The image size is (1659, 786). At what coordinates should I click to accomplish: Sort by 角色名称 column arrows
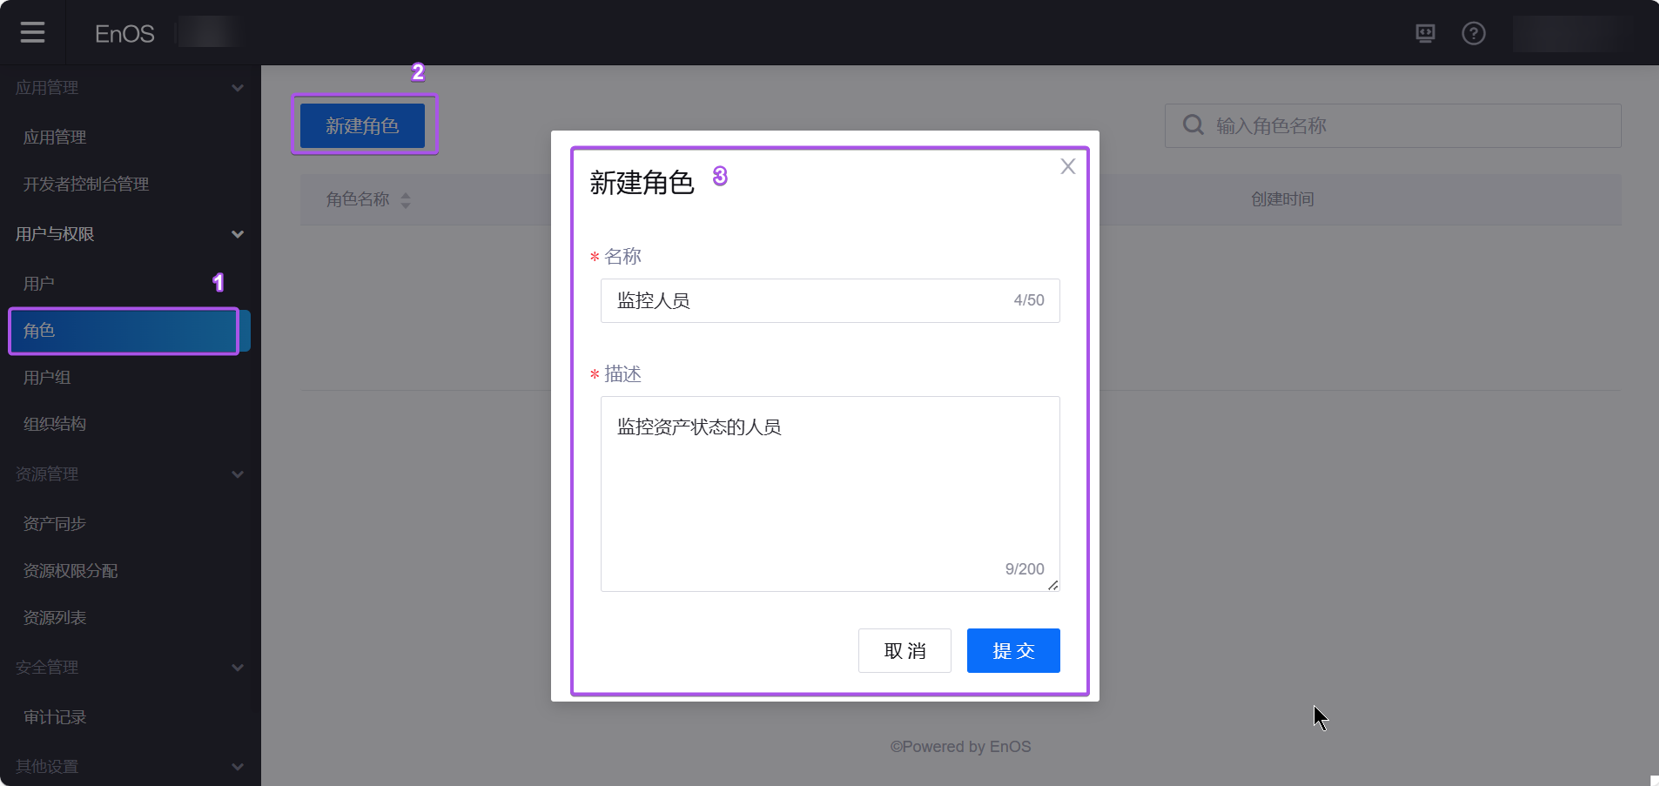pos(405,200)
